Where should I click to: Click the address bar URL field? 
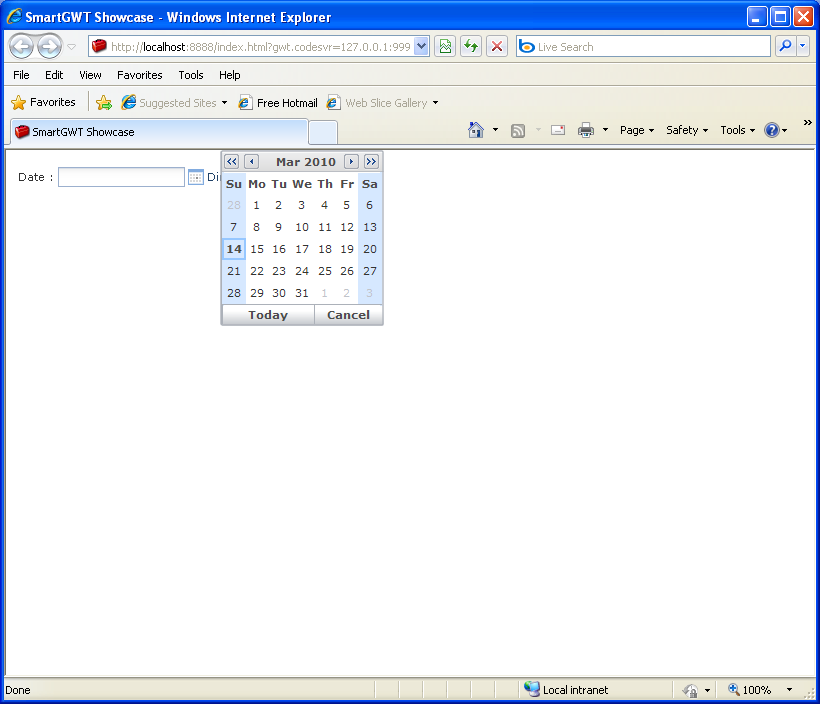pos(251,47)
